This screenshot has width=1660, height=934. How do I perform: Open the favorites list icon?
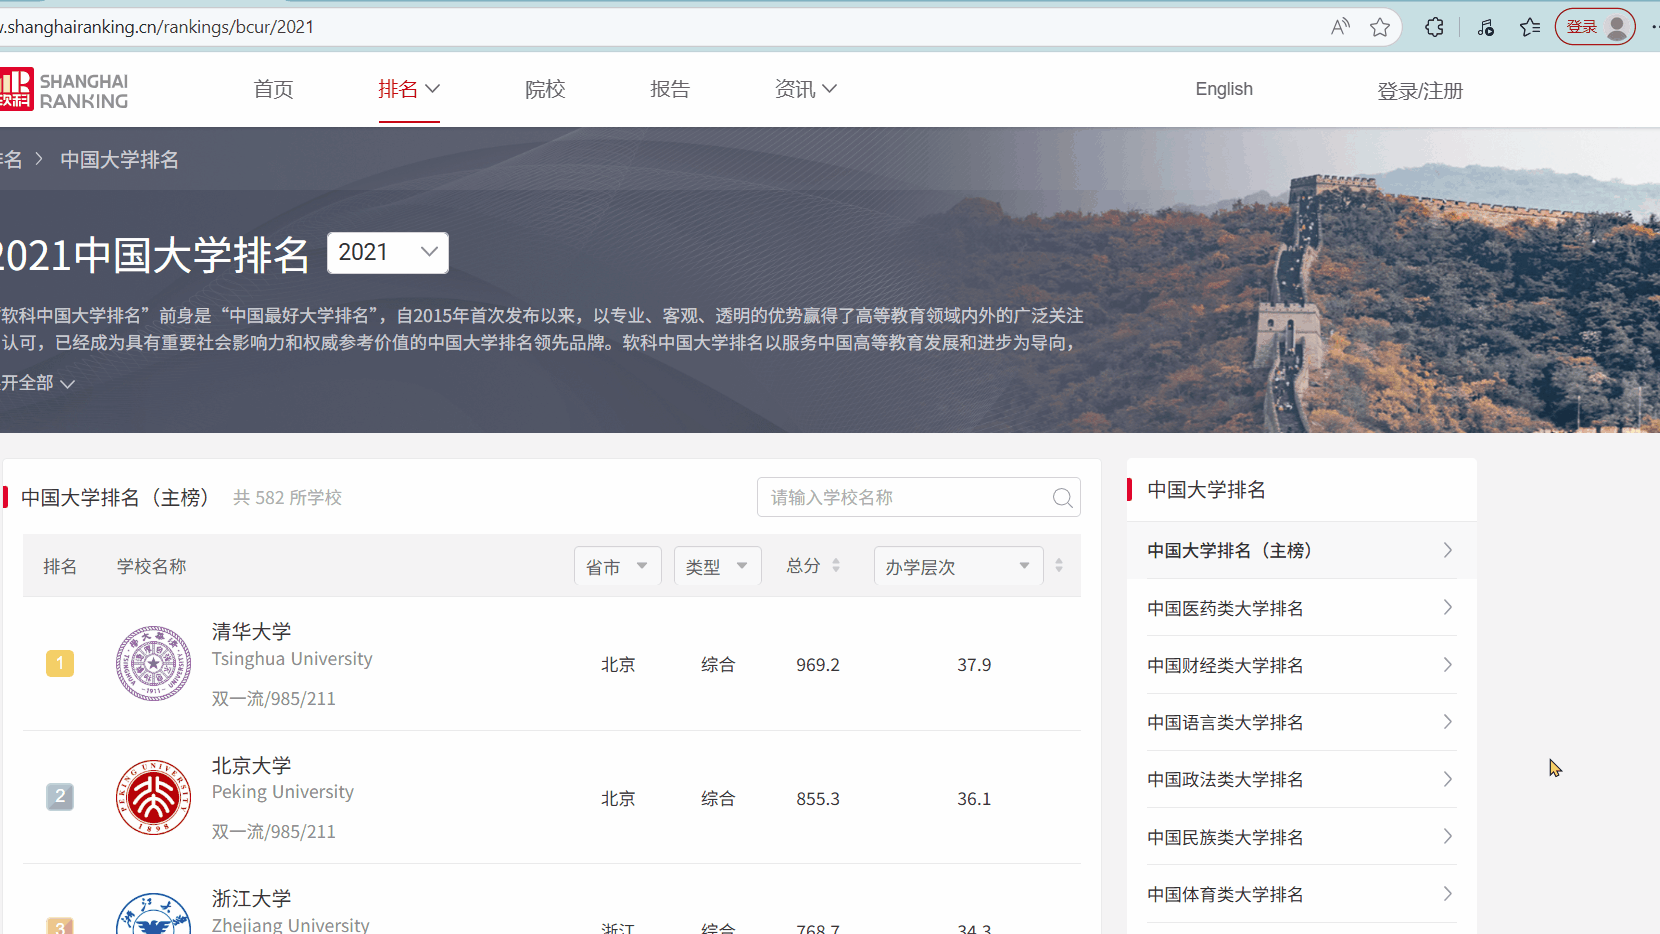(1530, 27)
